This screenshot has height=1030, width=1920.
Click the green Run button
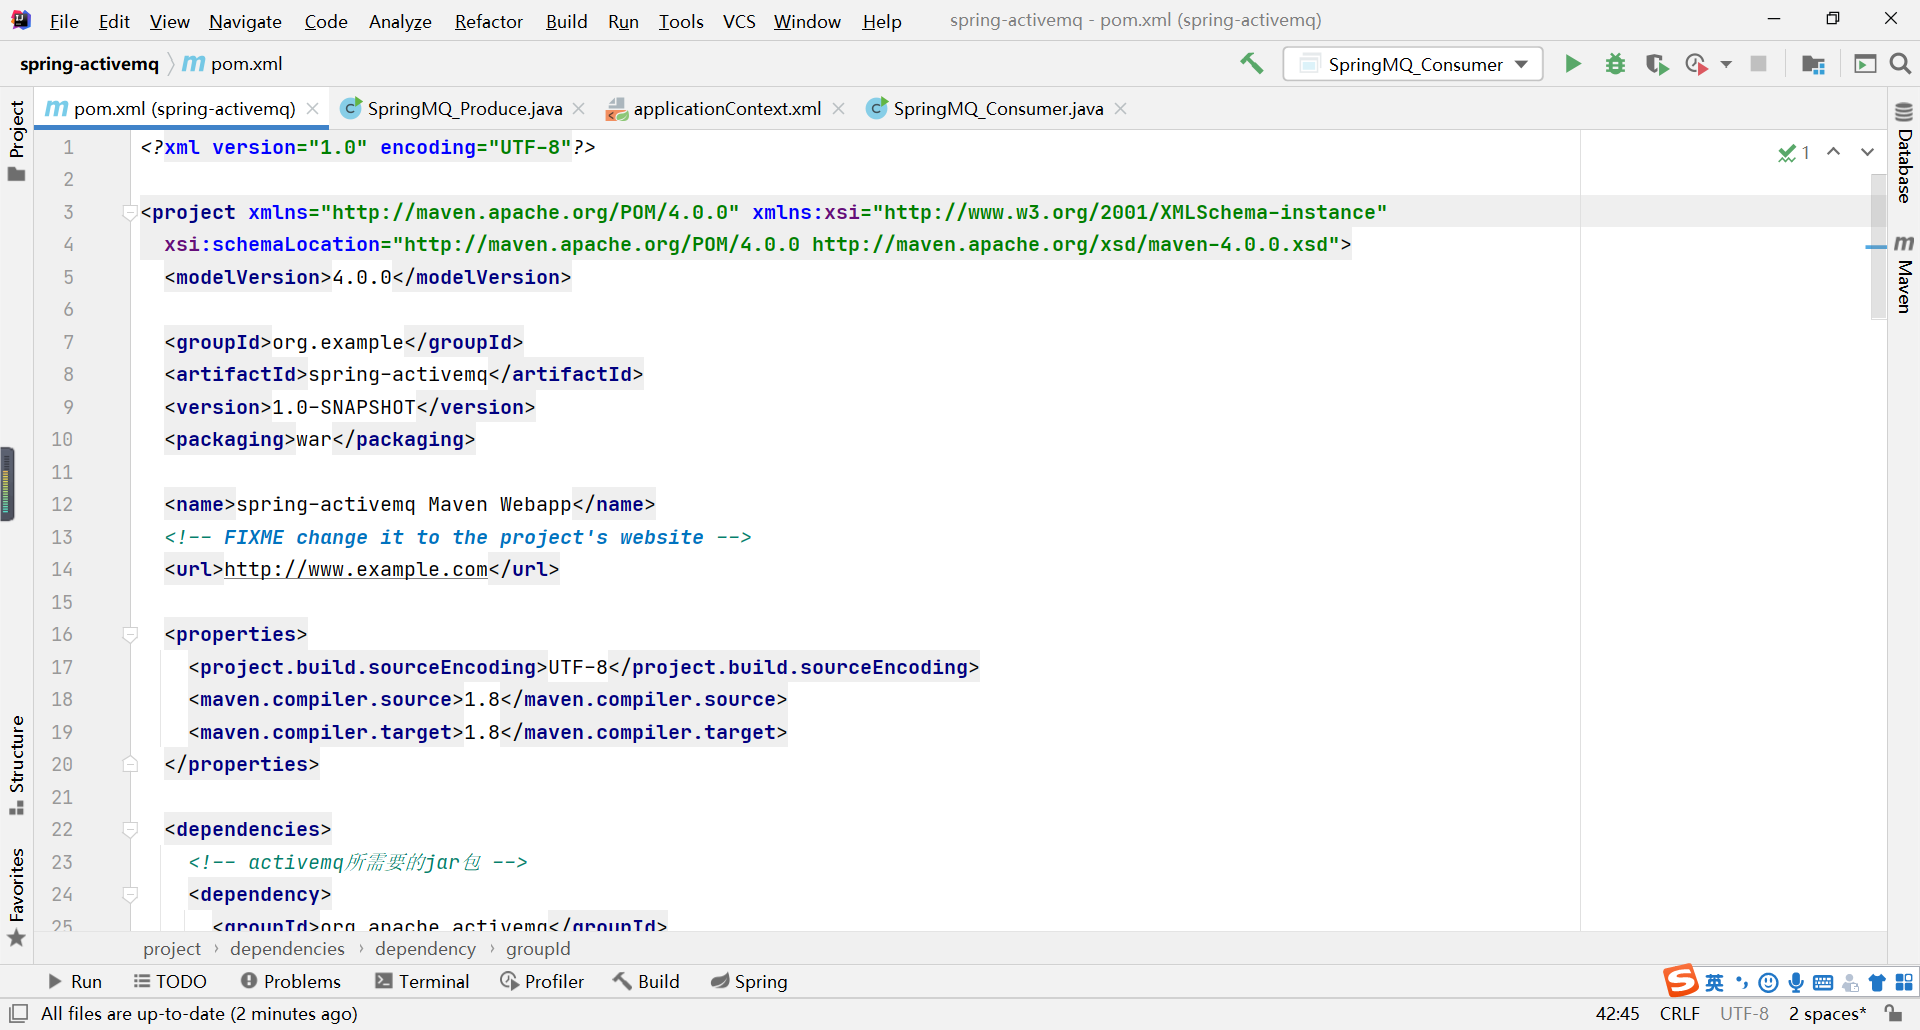pos(1573,64)
